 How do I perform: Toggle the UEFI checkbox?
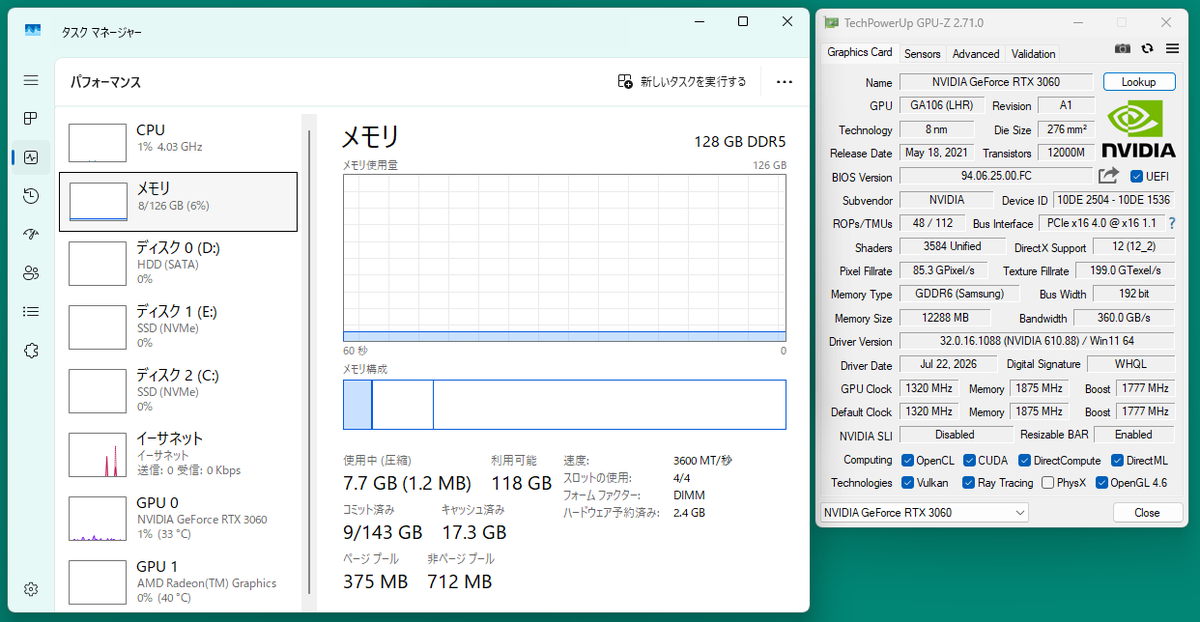click(x=1136, y=176)
